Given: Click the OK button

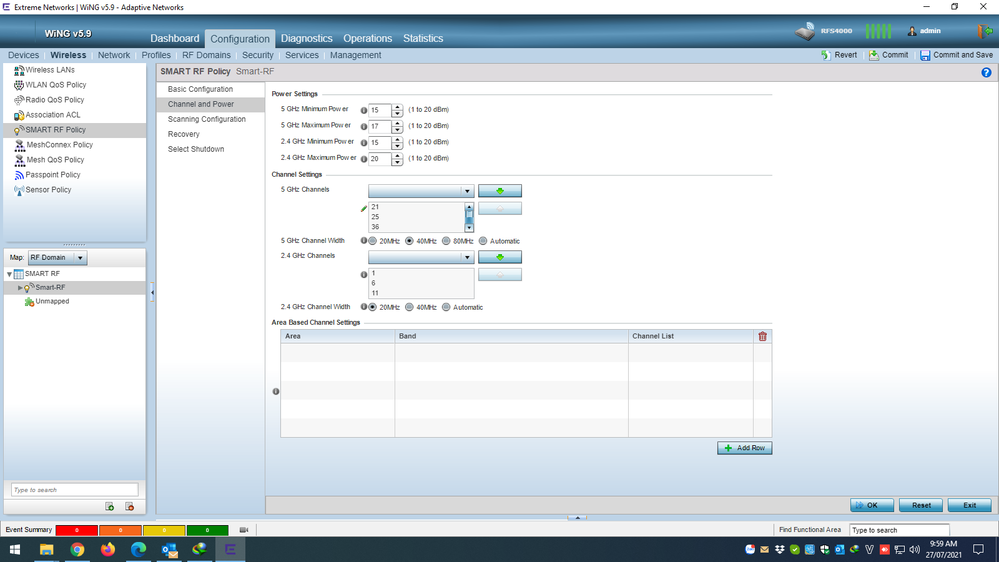Looking at the screenshot, I should point(872,505).
